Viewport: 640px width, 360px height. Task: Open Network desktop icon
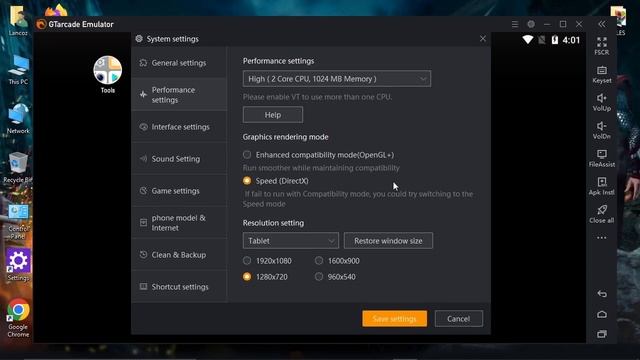coord(18,118)
